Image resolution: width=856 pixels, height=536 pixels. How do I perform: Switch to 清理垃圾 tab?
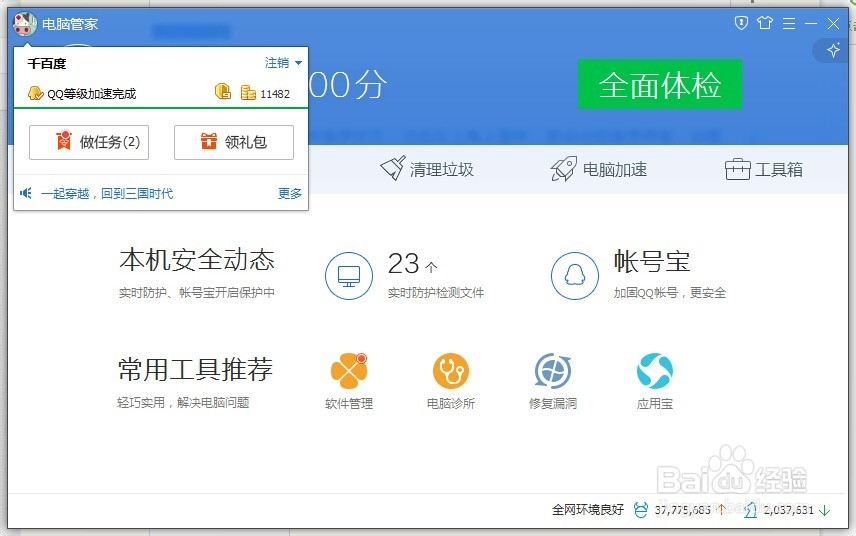pyautogui.click(x=427, y=169)
